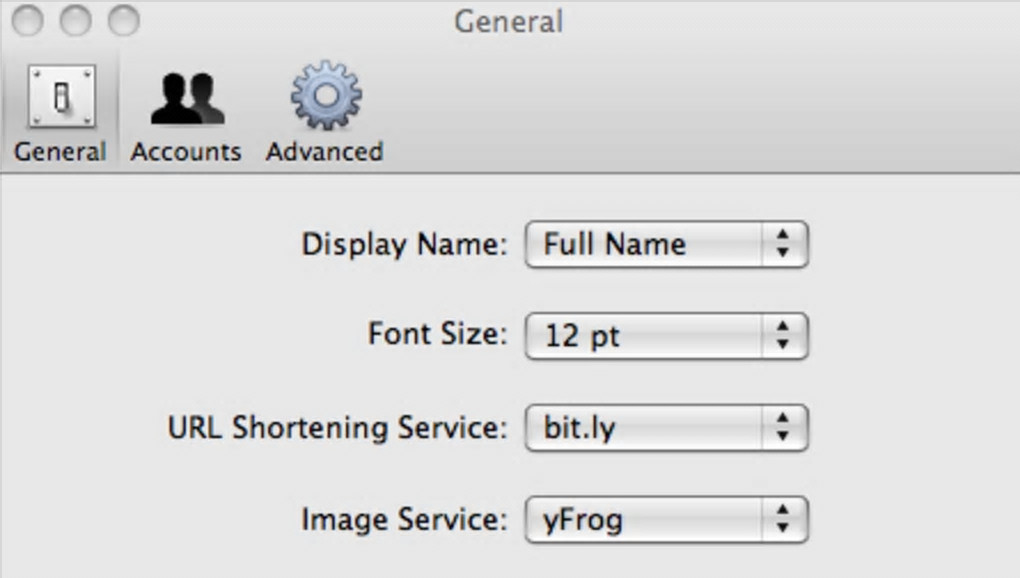Minimize the preferences window
The image size is (1020, 578).
tap(76, 20)
